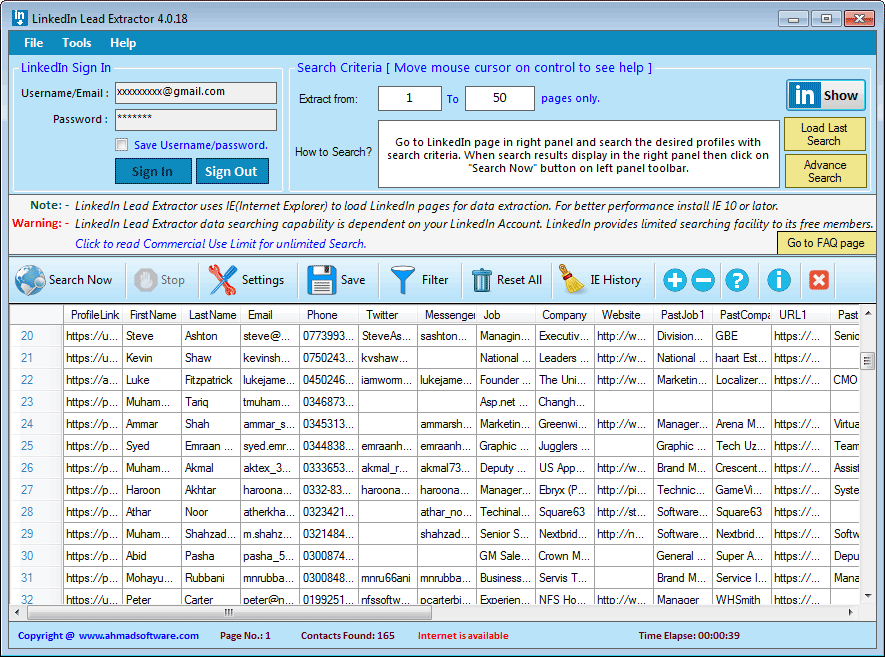Screen dimensions: 885x657
Task: Click the Load Last Search button
Action: (x=826, y=133)
